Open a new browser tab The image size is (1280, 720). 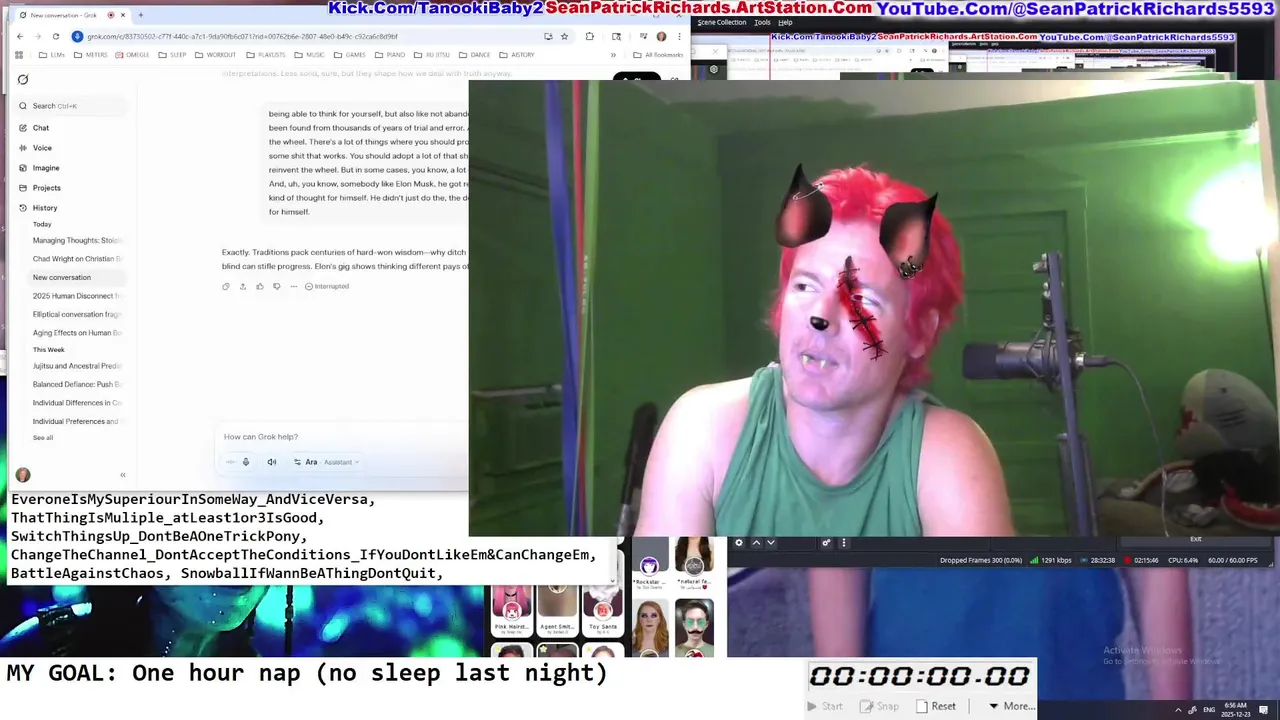[140, 15]
